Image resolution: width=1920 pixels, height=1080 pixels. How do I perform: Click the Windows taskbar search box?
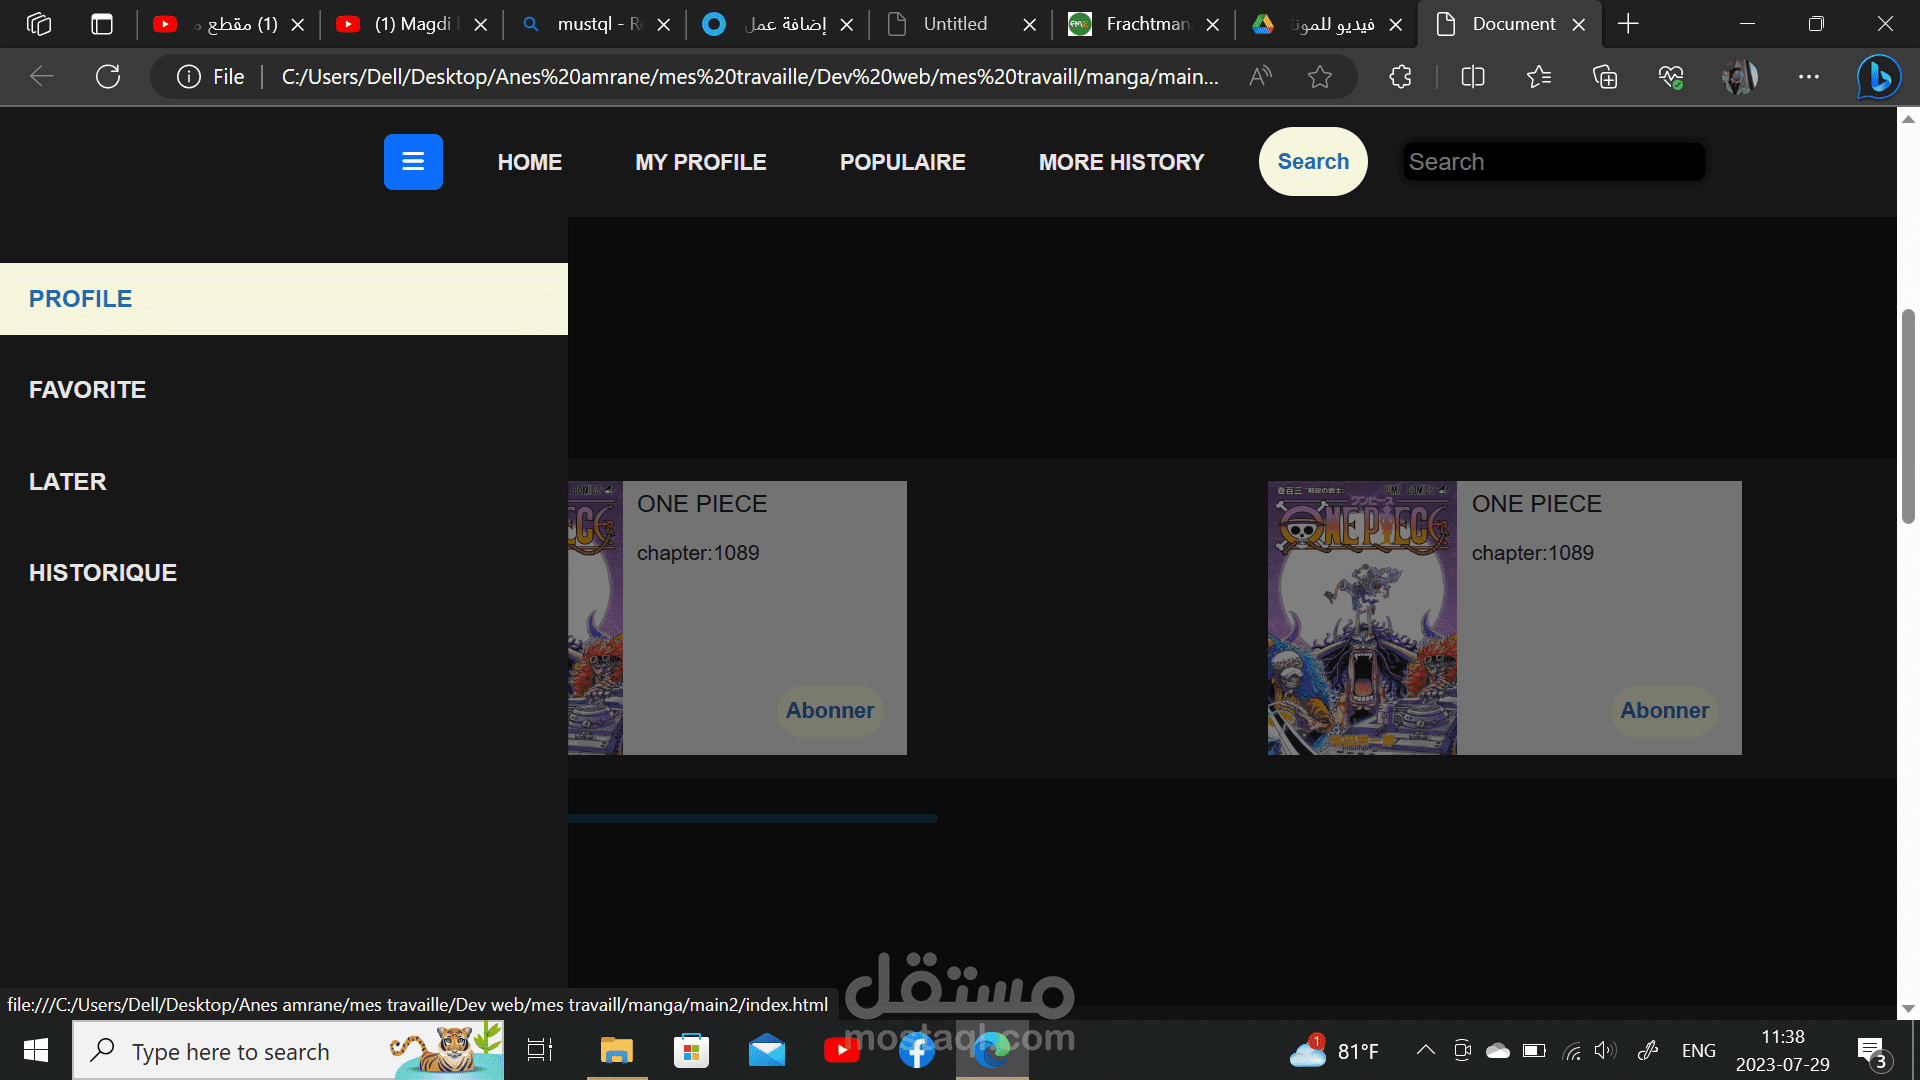tap(288, 1050)
